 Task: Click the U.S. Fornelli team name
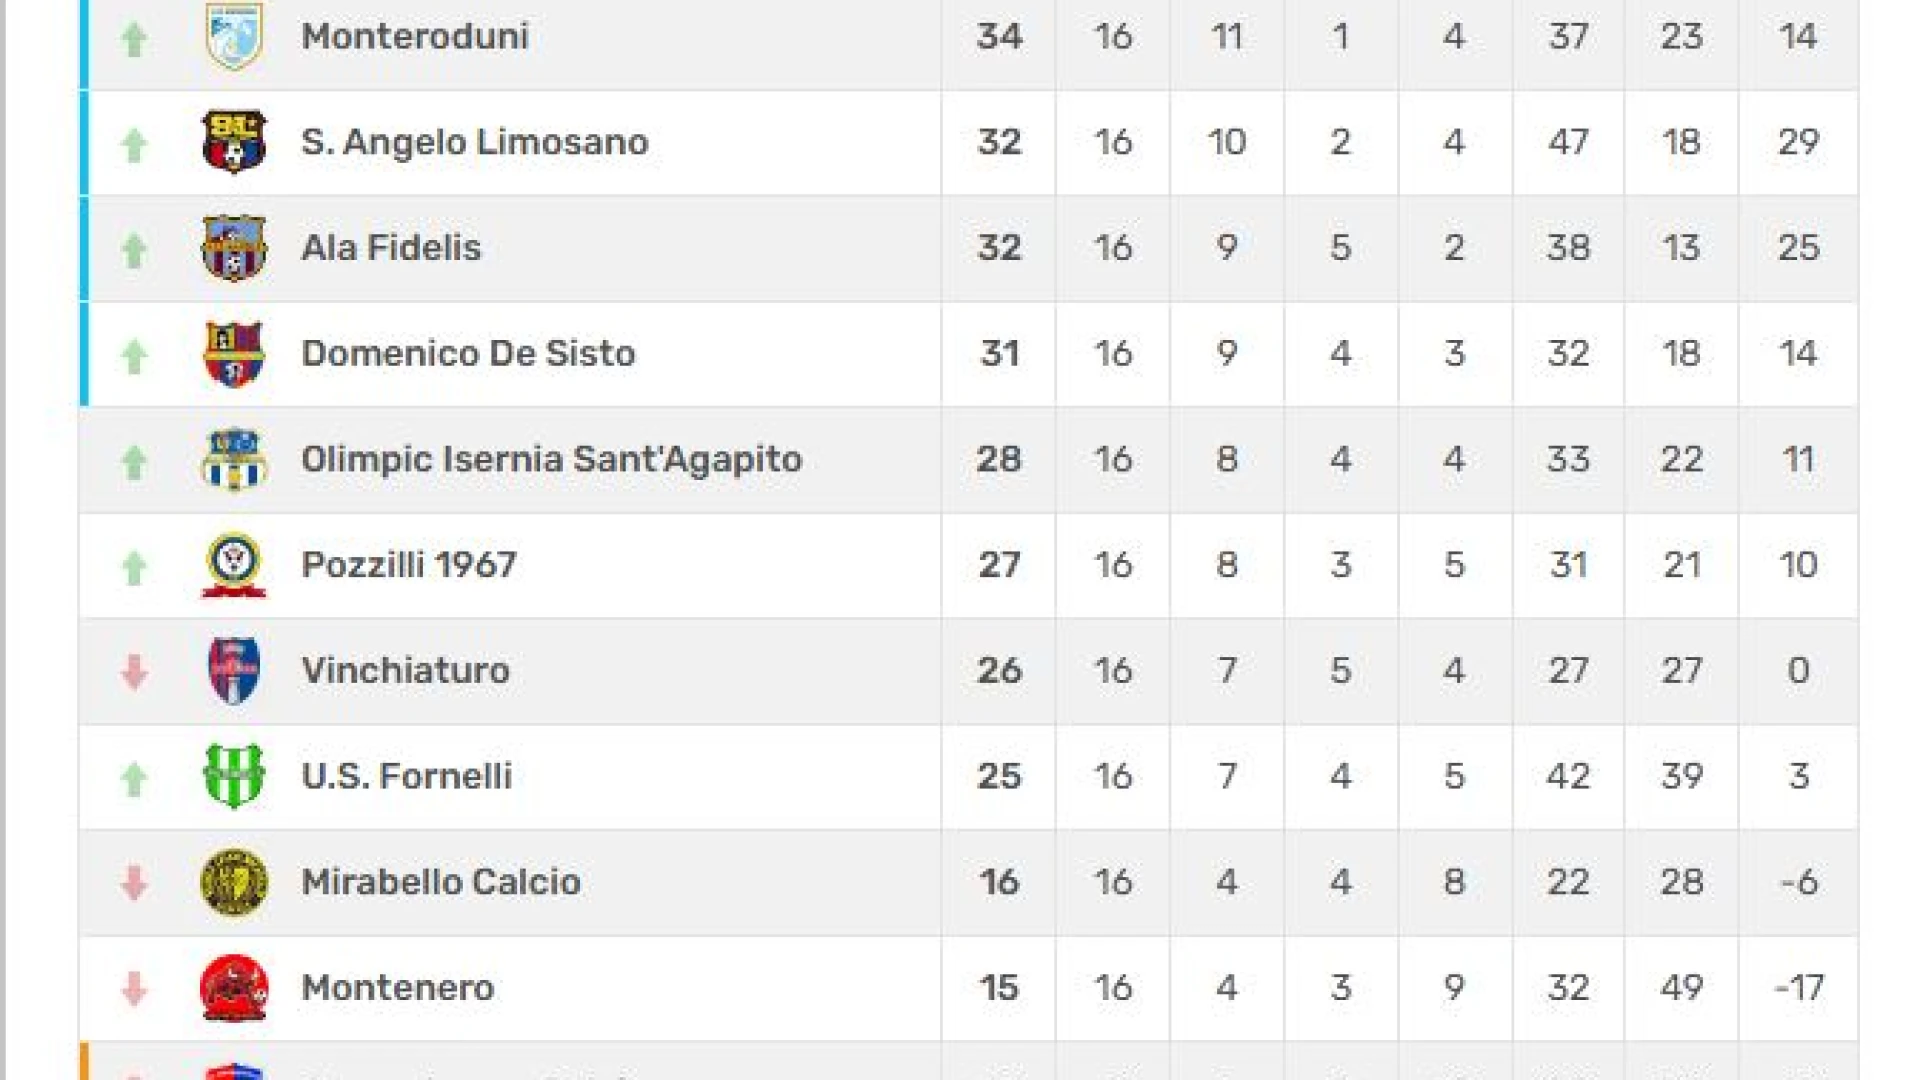[407, 776]
